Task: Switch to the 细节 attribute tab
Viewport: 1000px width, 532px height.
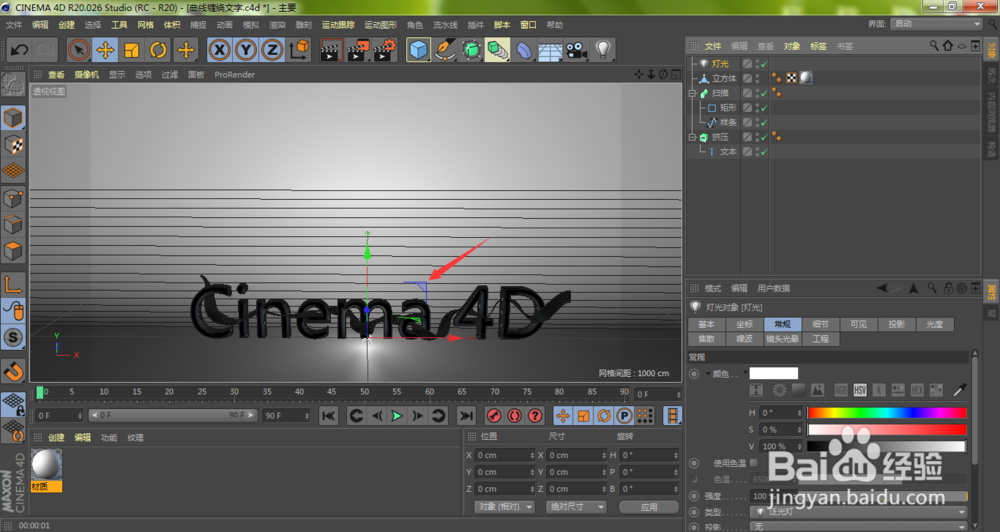Action: click(x=820, y=324)
